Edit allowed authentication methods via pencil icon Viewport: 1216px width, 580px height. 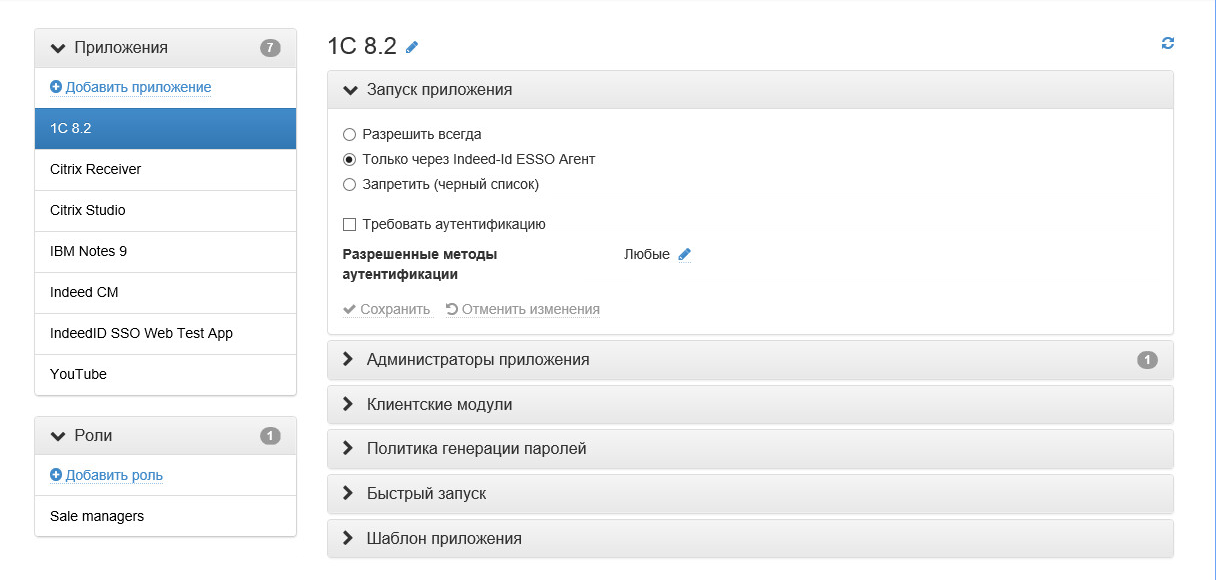click(684, 255)
